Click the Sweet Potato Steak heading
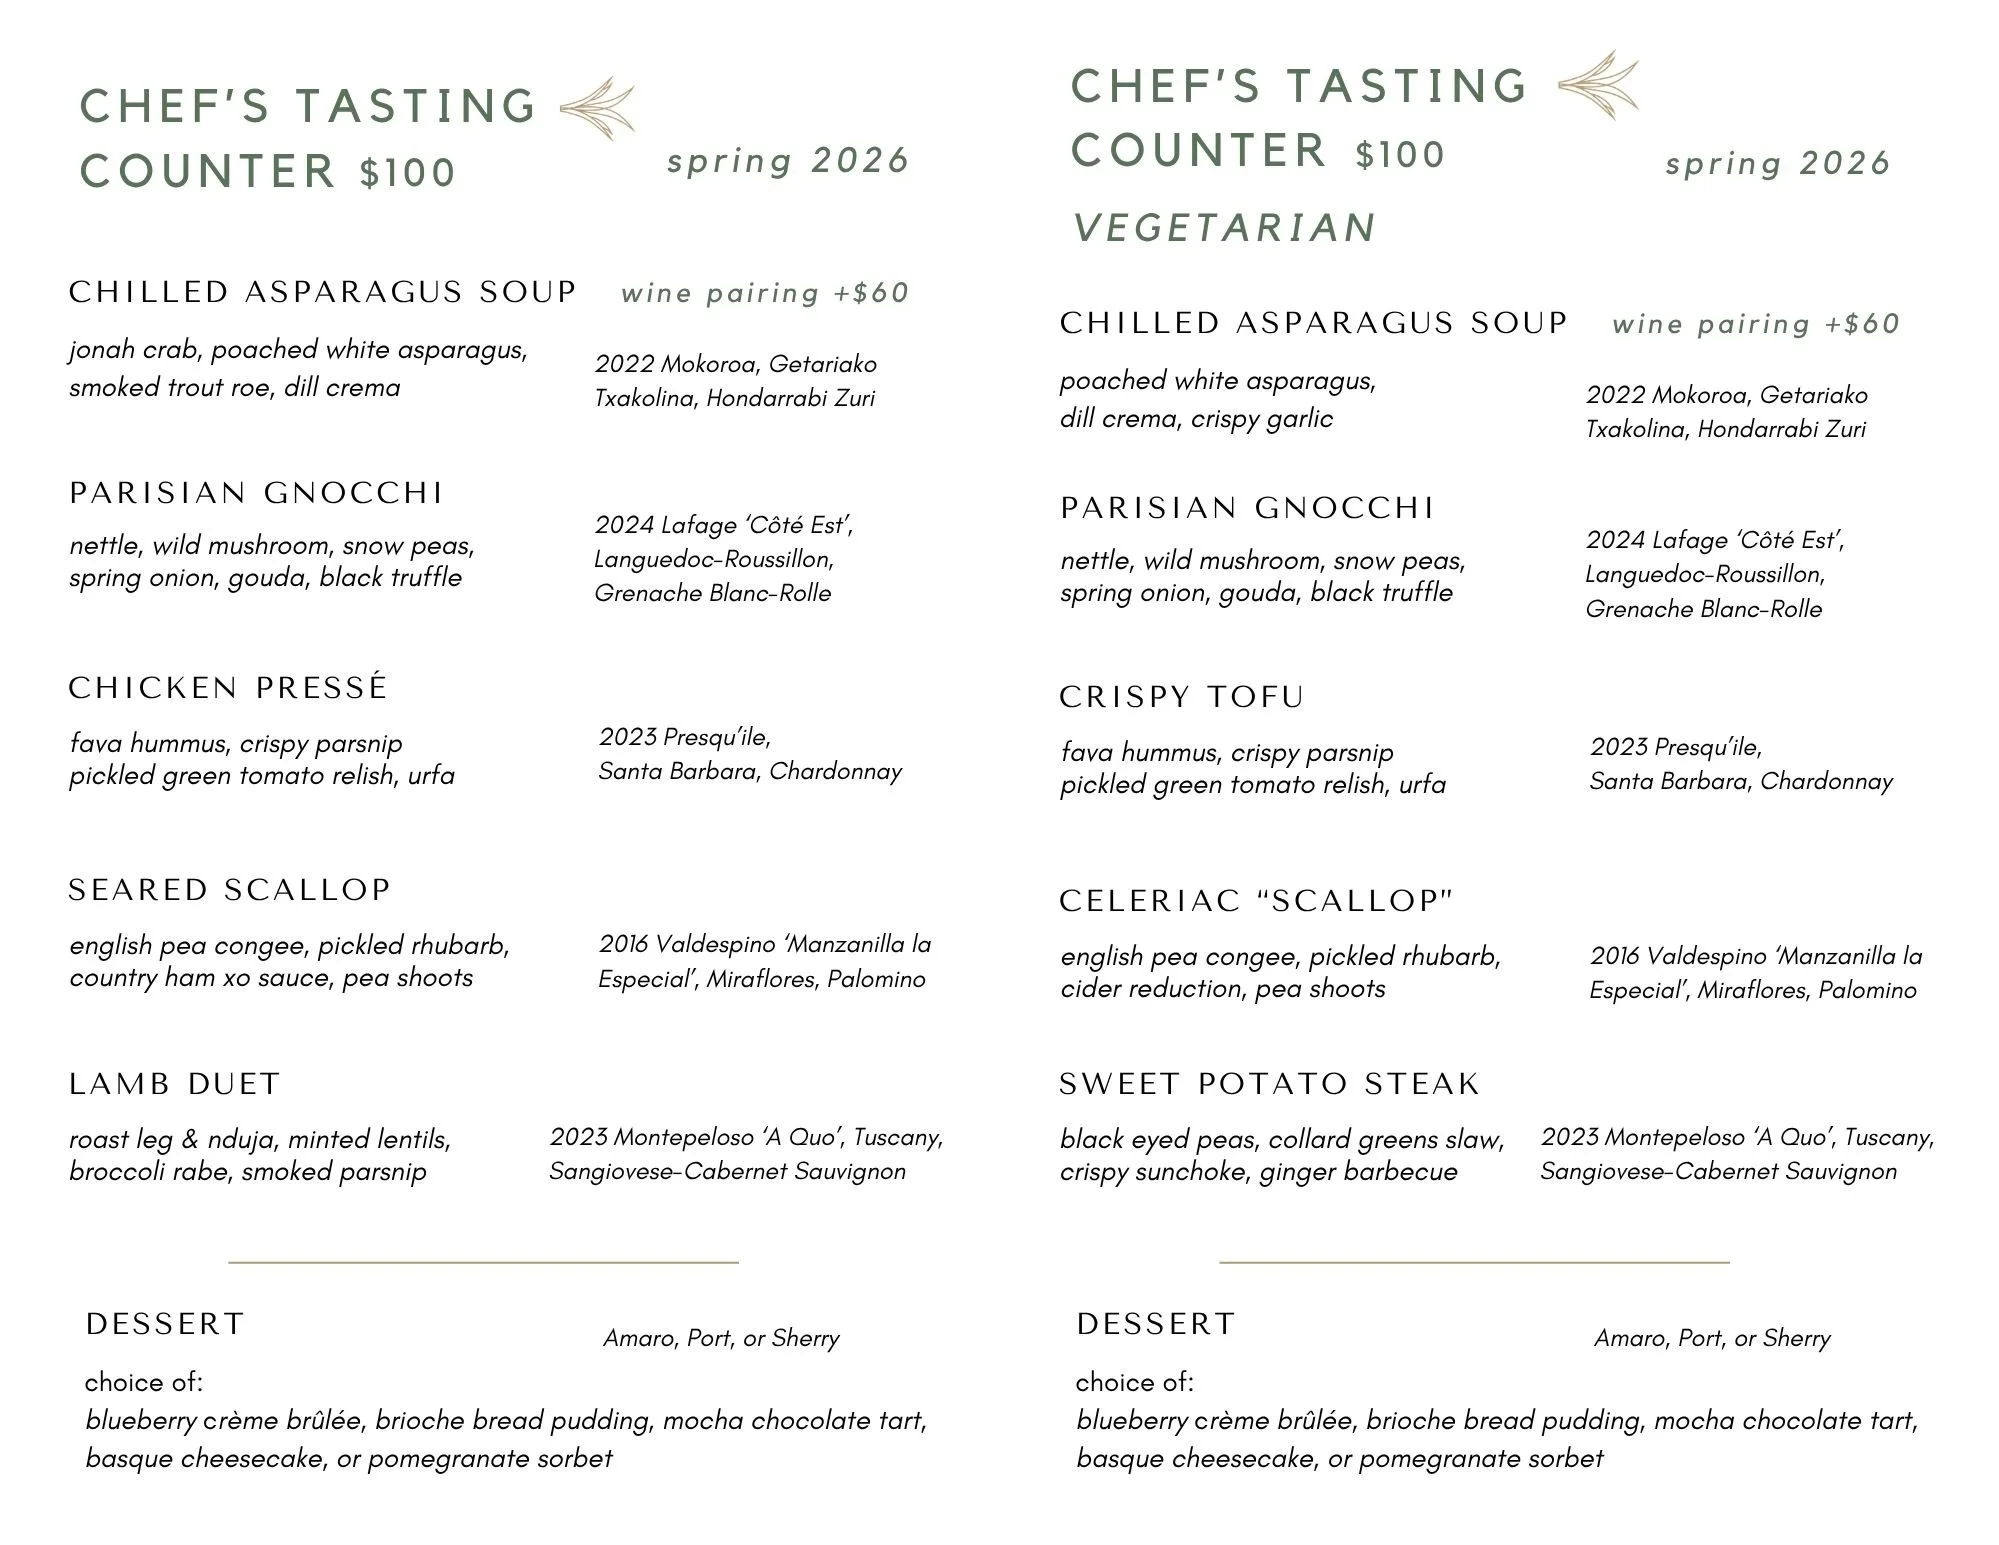Screen dimensions: 1999x1545 [x=1269, y=1084]
